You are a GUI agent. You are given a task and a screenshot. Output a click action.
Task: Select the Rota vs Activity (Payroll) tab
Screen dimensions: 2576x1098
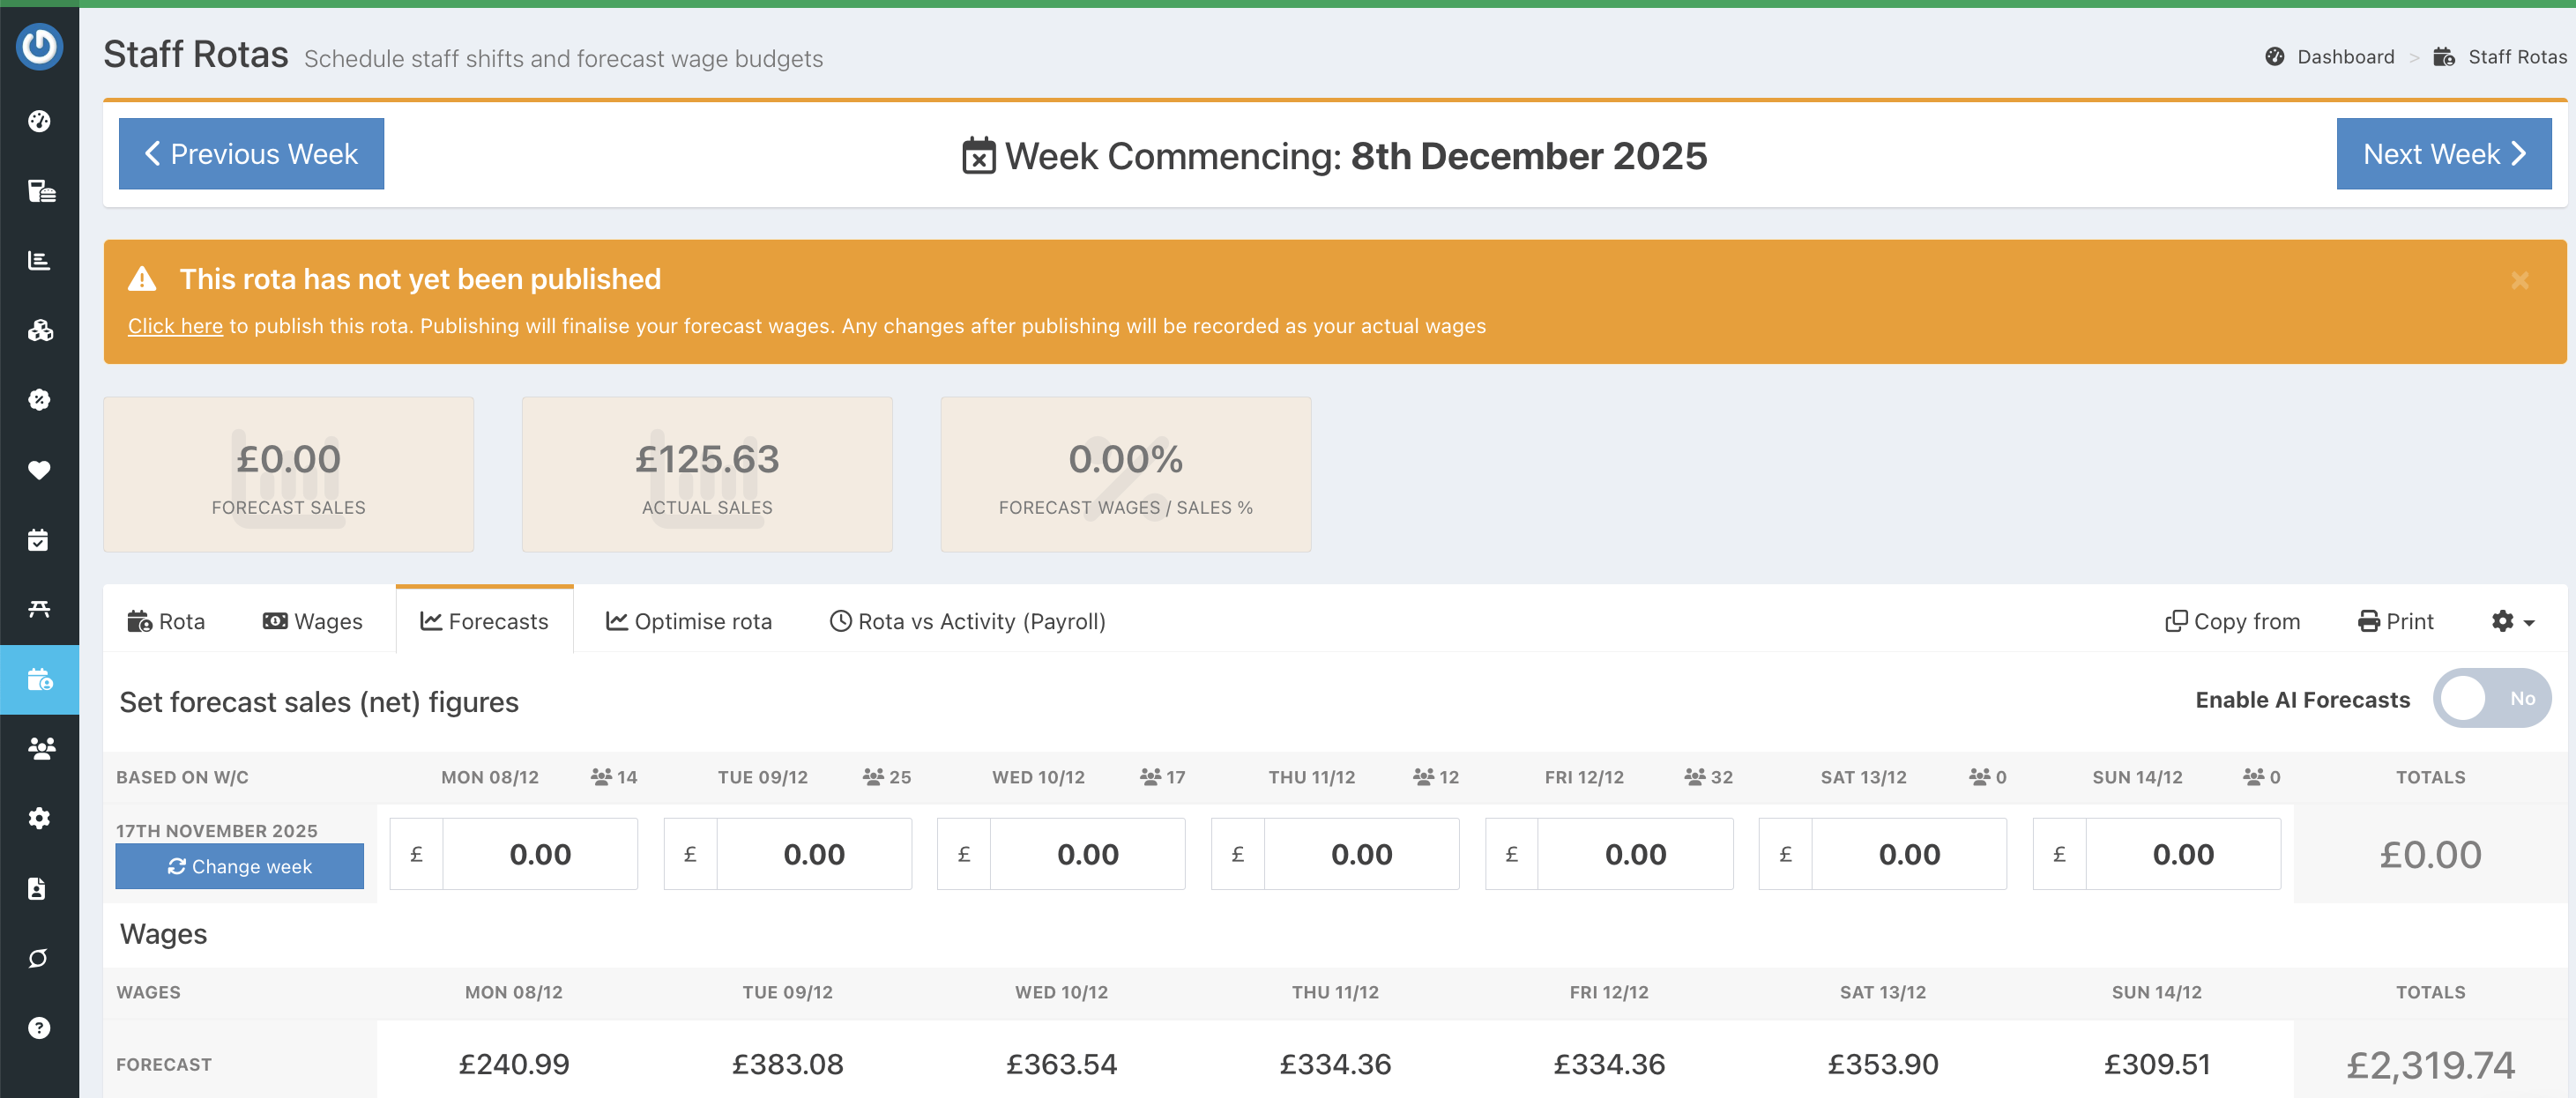coord(967,621)
